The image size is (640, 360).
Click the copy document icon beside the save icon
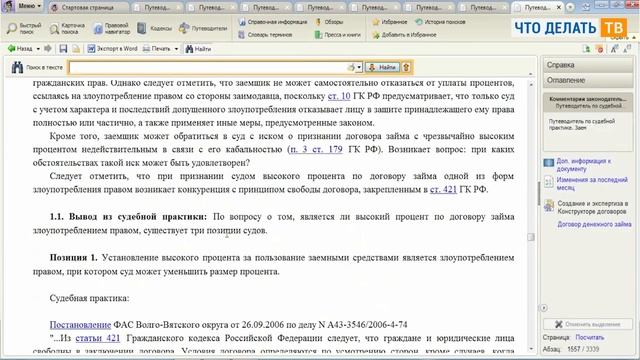(76, 49)
